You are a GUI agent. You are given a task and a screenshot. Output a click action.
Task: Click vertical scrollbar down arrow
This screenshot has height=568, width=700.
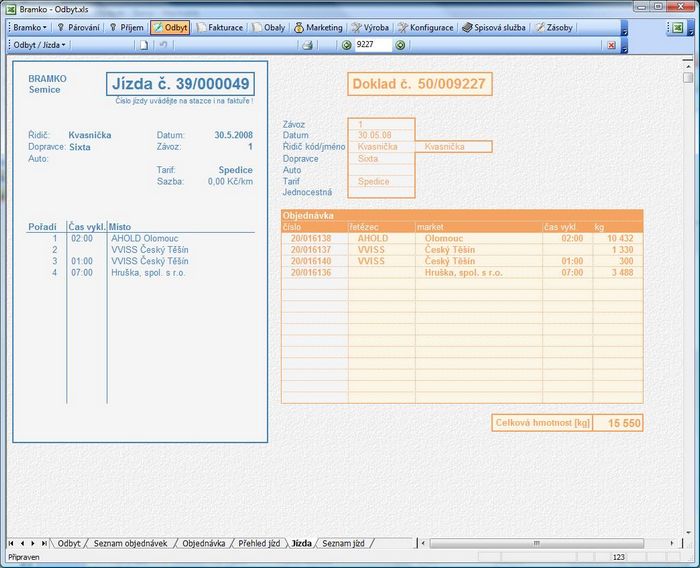coord(688,532)
